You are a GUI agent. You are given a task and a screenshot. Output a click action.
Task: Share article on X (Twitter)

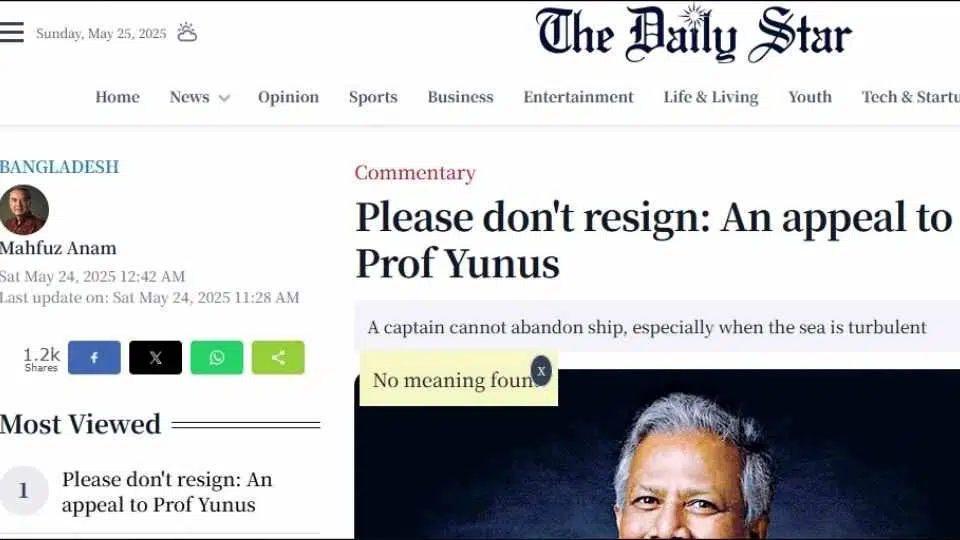[x=156, y=358]
